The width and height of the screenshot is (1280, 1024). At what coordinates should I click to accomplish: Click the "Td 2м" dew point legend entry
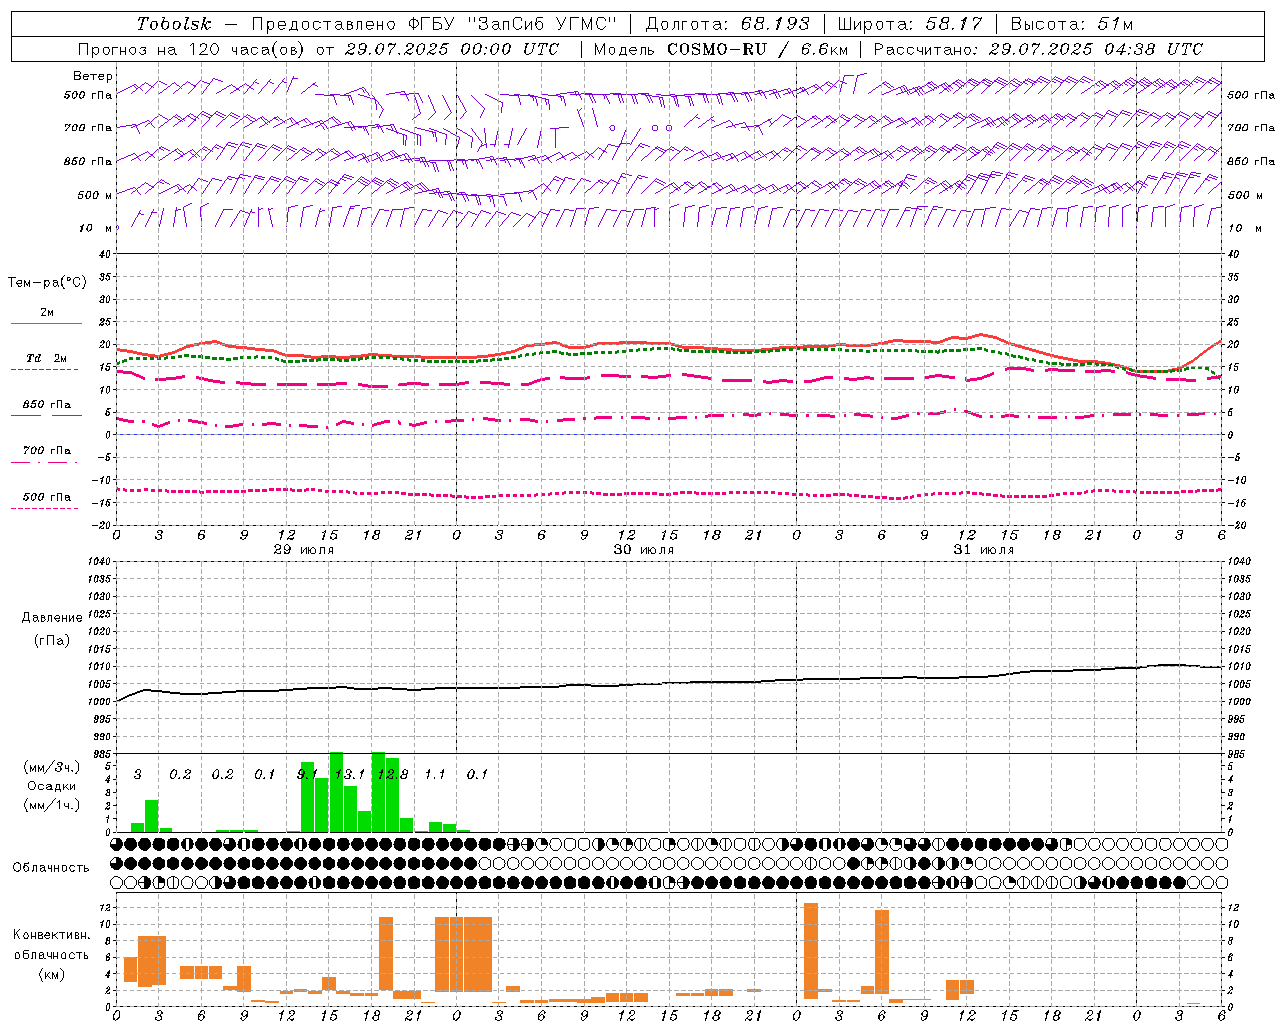(x=47, y=358)
